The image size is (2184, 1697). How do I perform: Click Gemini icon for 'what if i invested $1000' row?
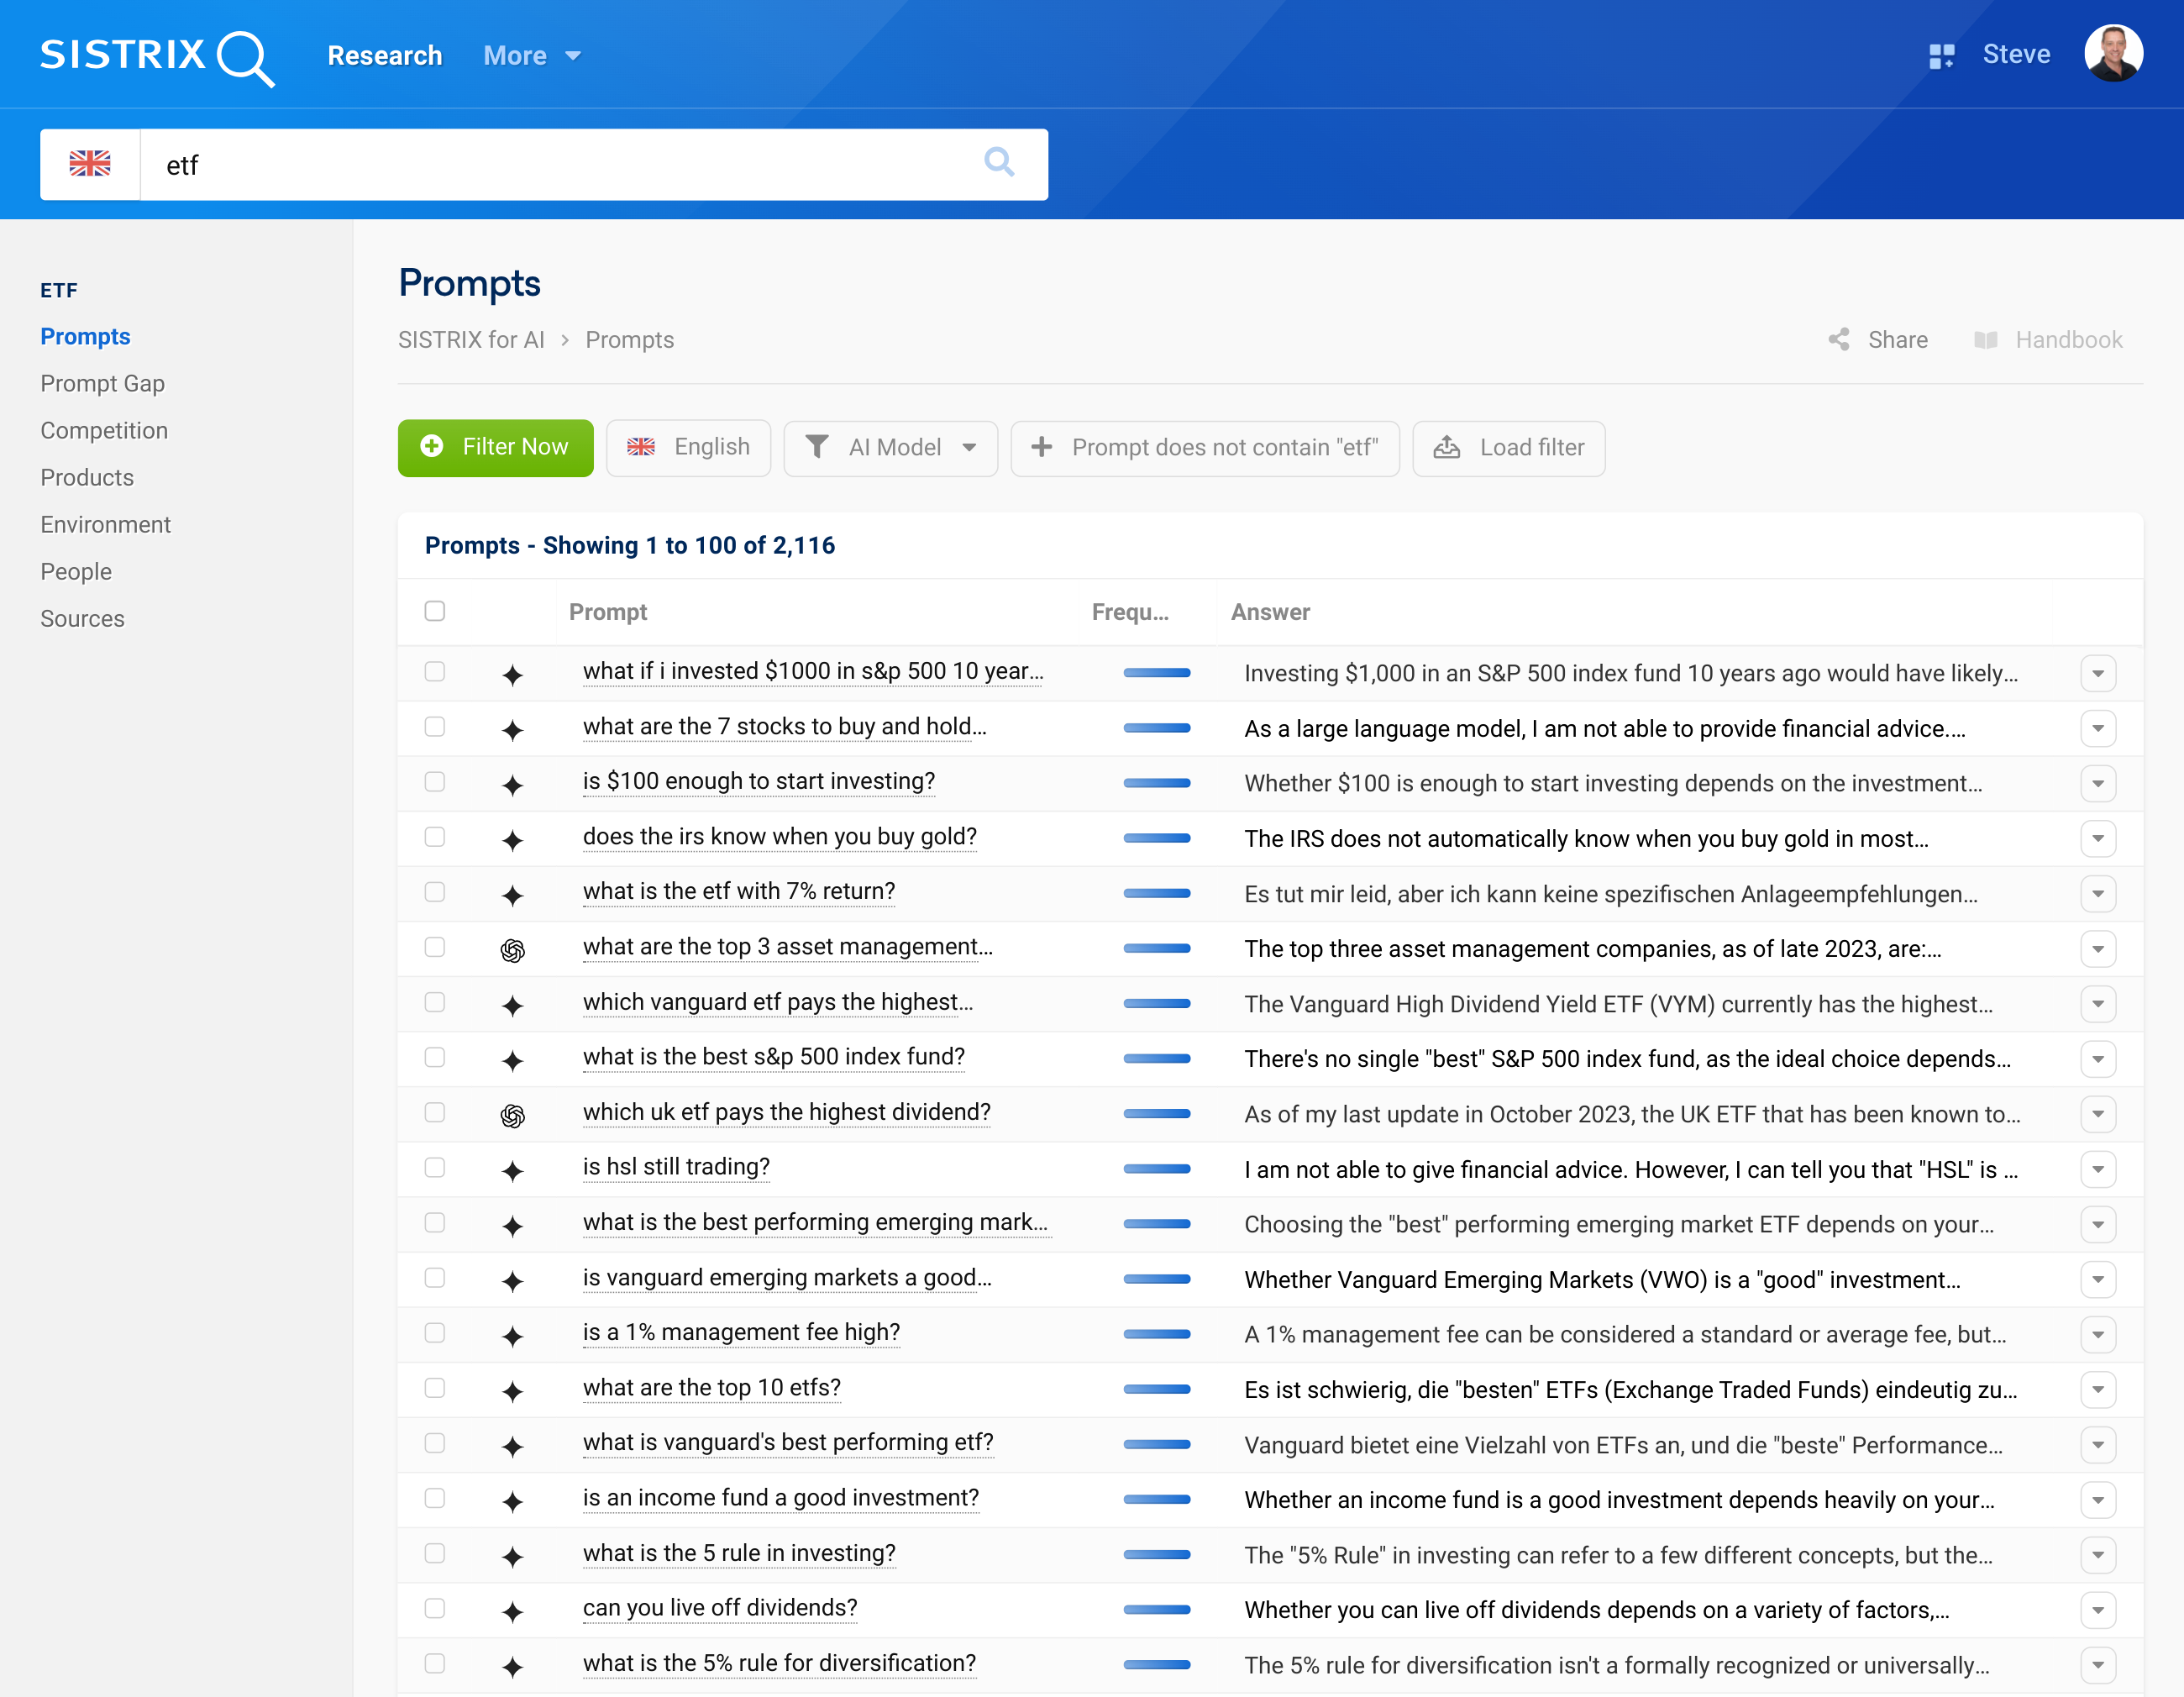coord(513,675)
